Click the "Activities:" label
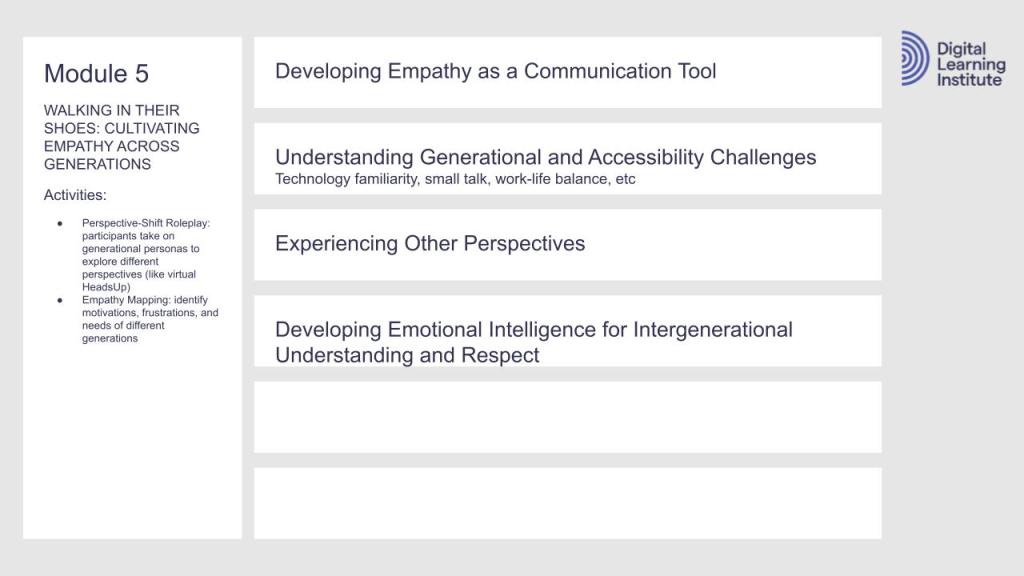The height and width of the screenshot is (576, 1024). 75,195
